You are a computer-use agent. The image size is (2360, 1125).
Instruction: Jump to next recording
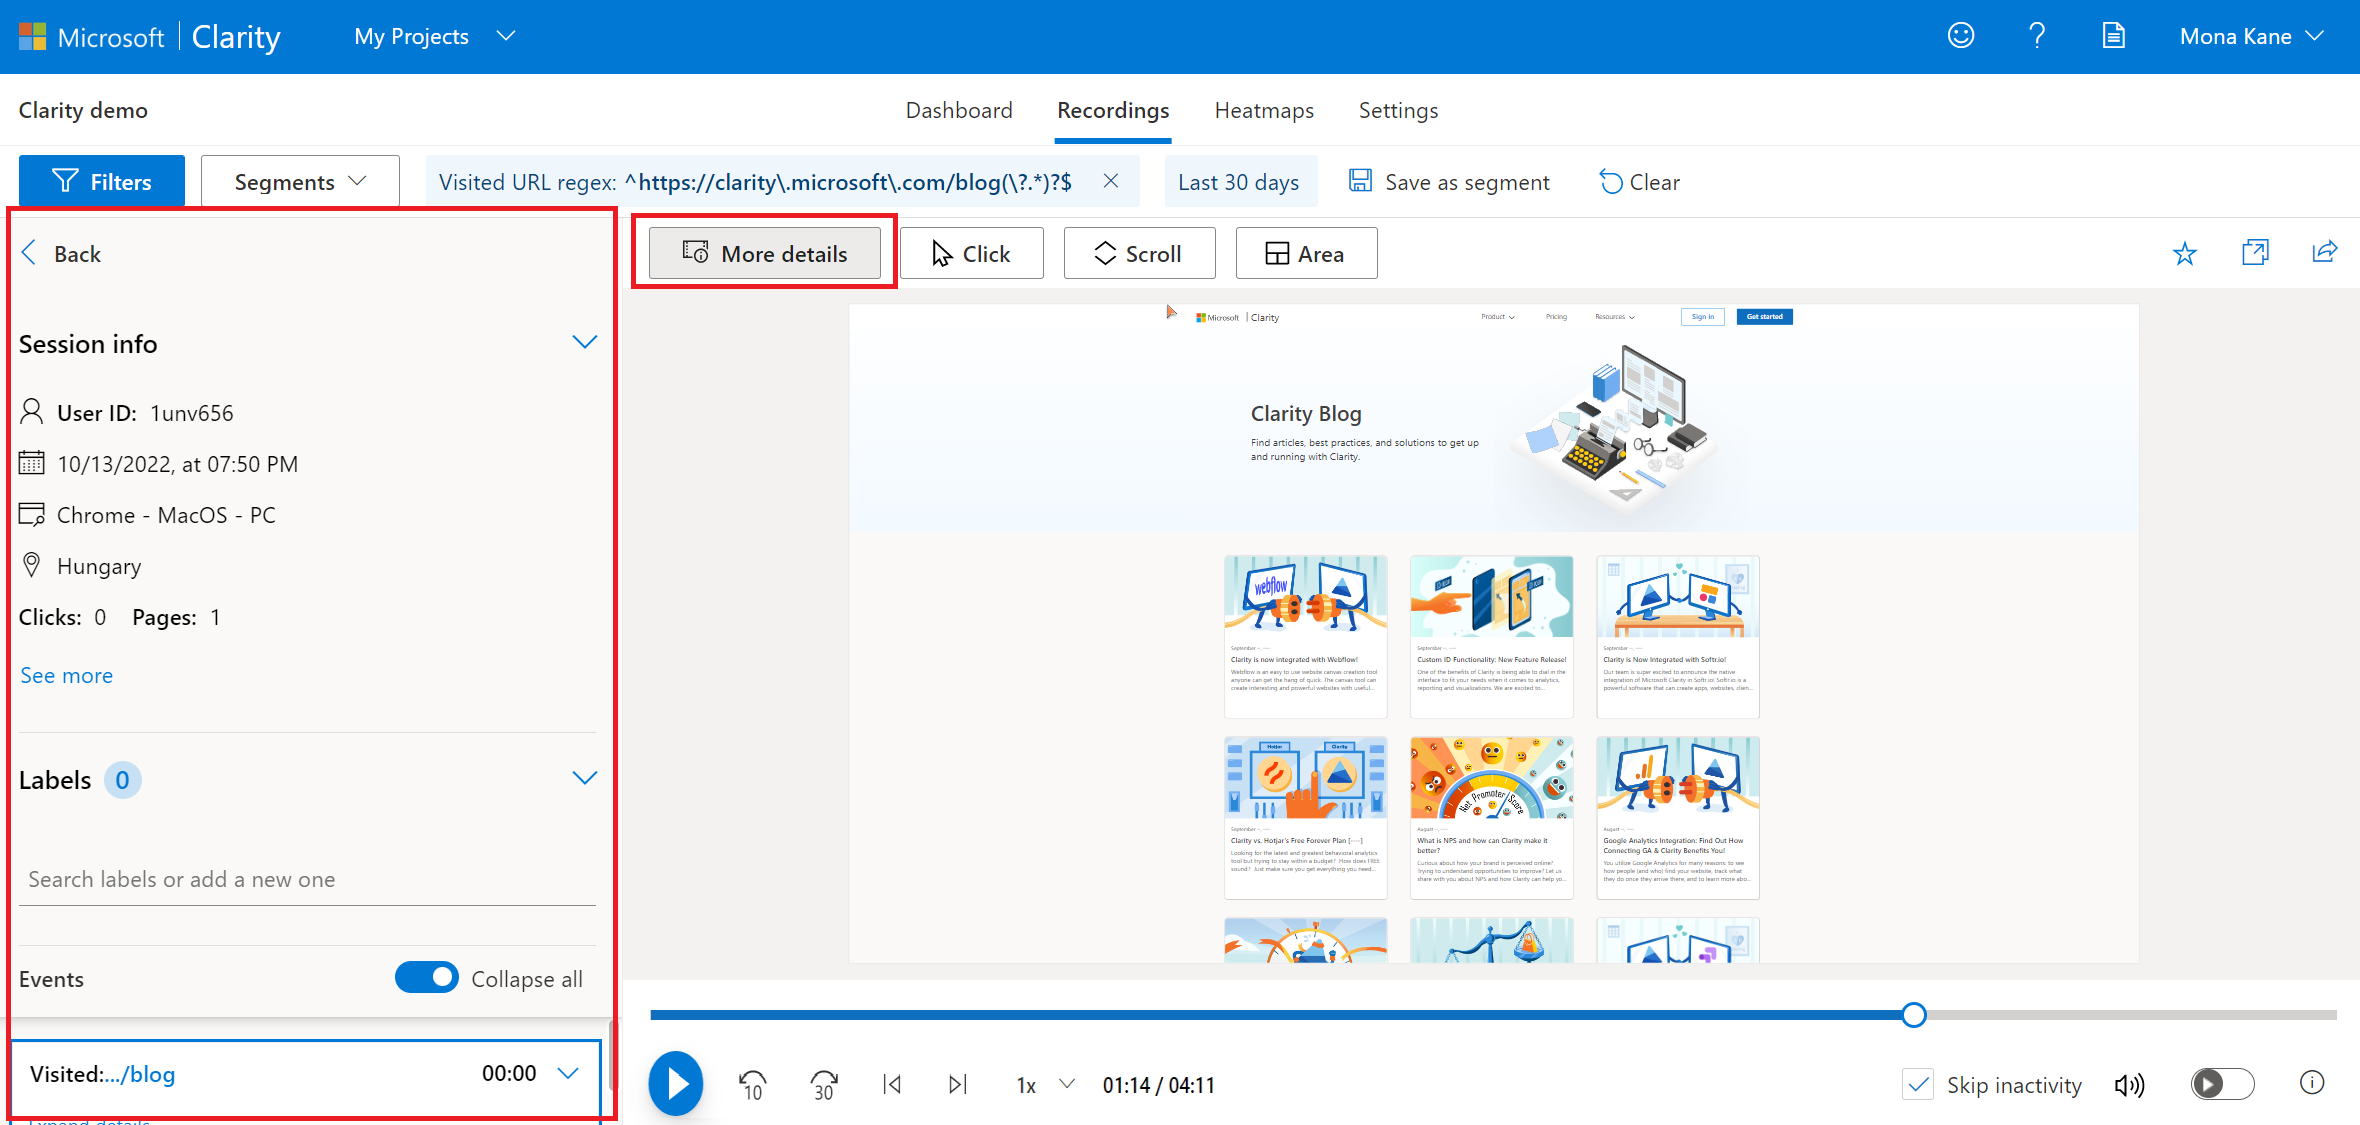[958, 1084]
